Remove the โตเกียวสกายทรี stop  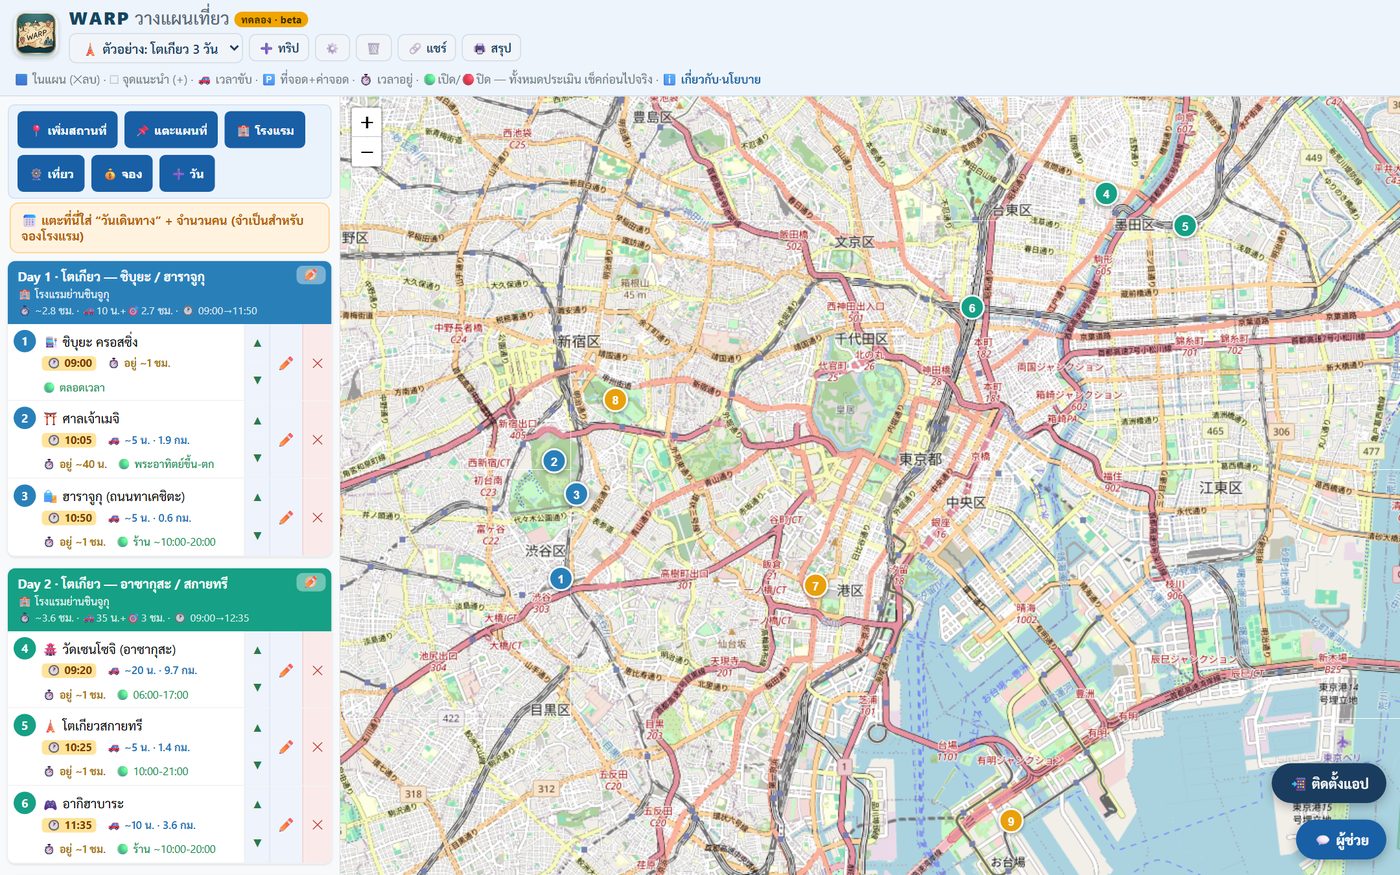coord(317,747)
